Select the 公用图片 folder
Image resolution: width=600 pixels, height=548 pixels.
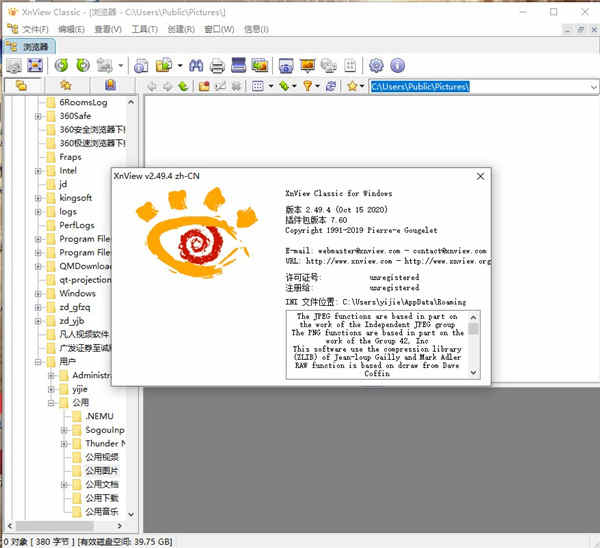coord(102,471)
